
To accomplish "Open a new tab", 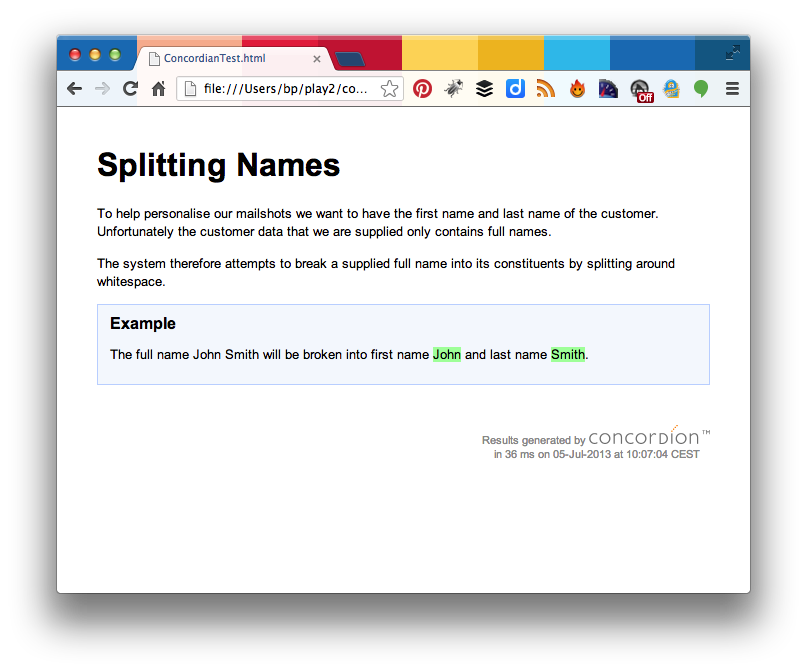I will (349, 60).
